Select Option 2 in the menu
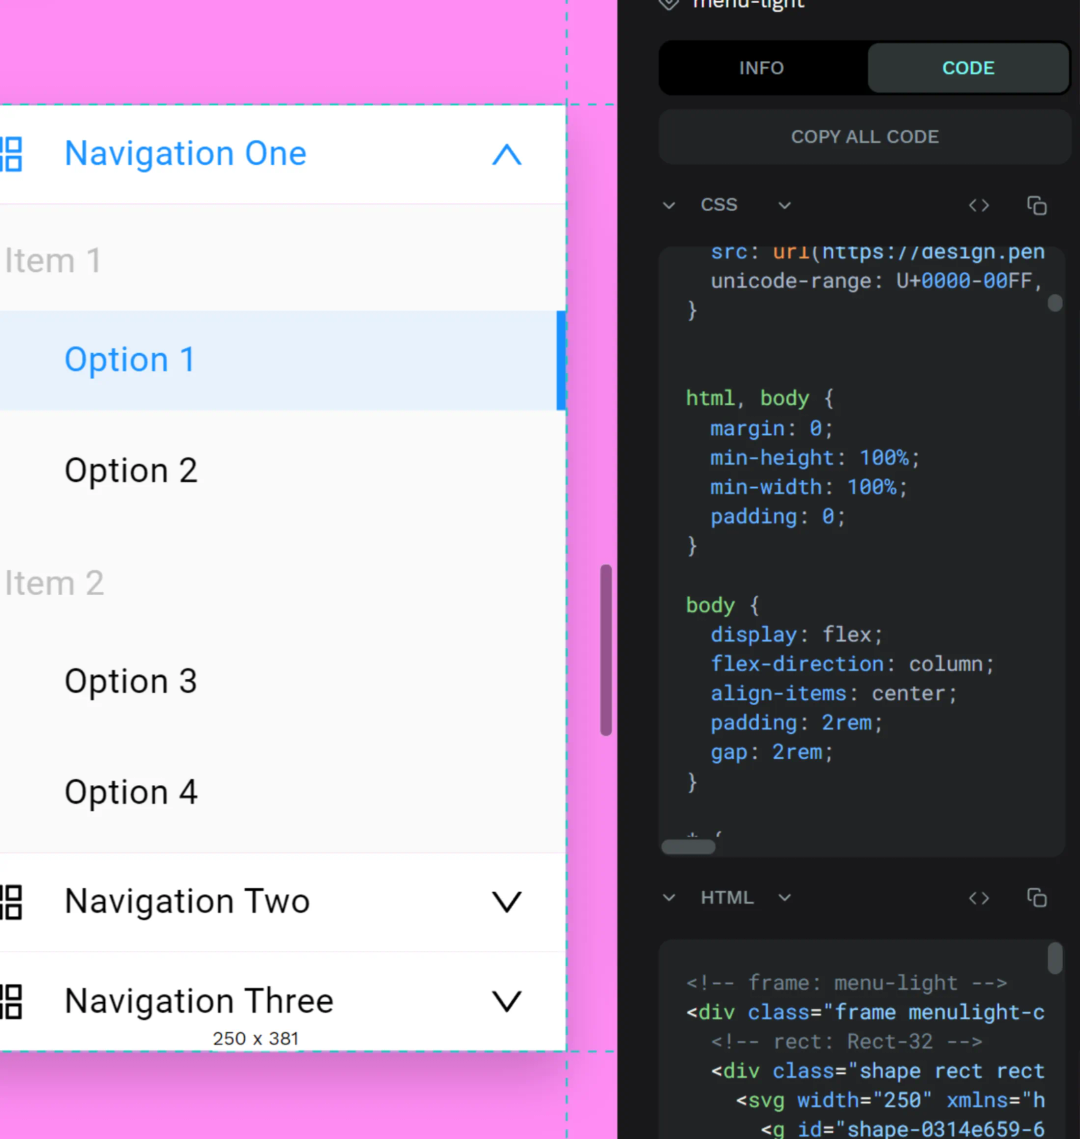1080x1139 pixels. click(131, 471)
